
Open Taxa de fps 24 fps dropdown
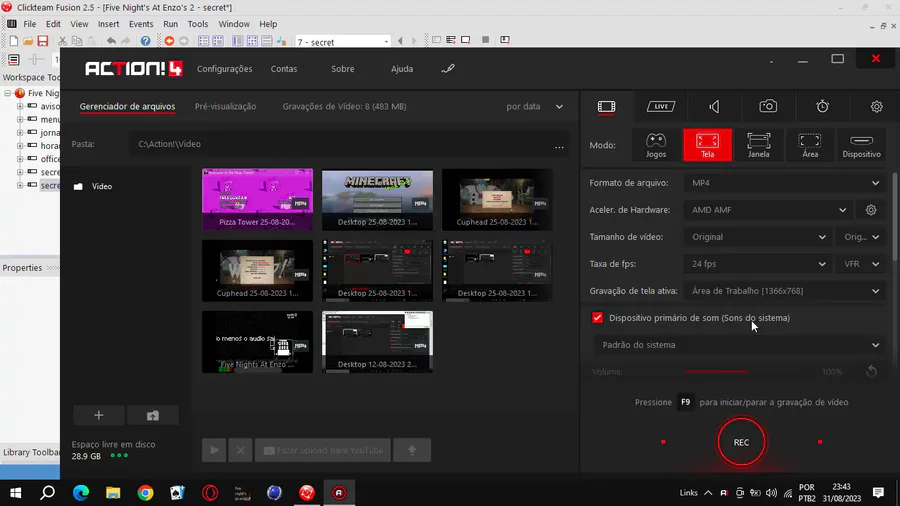click(x=758, y=264)
